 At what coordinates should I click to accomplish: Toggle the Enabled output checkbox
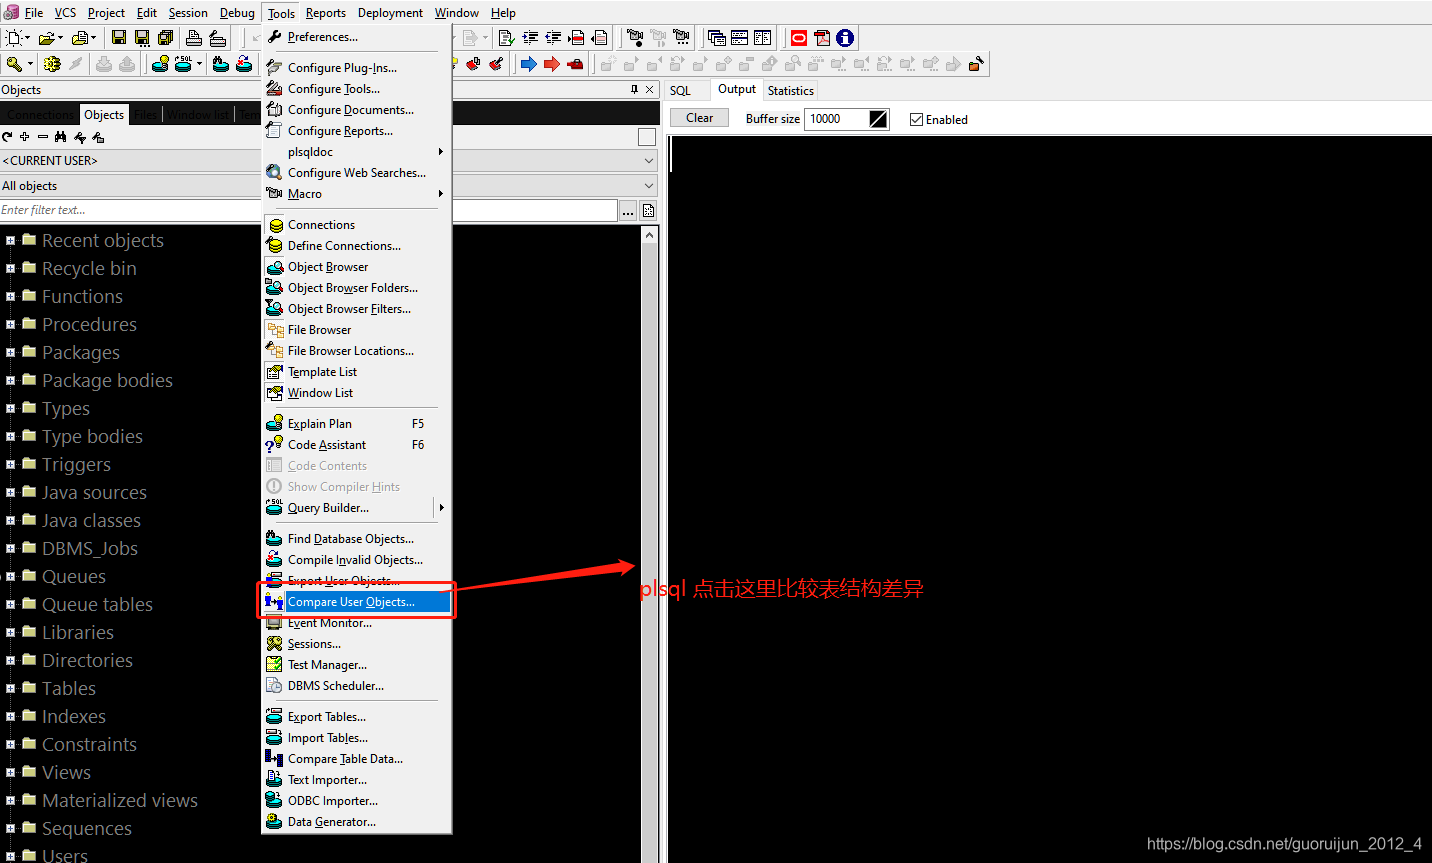[916, 119]
